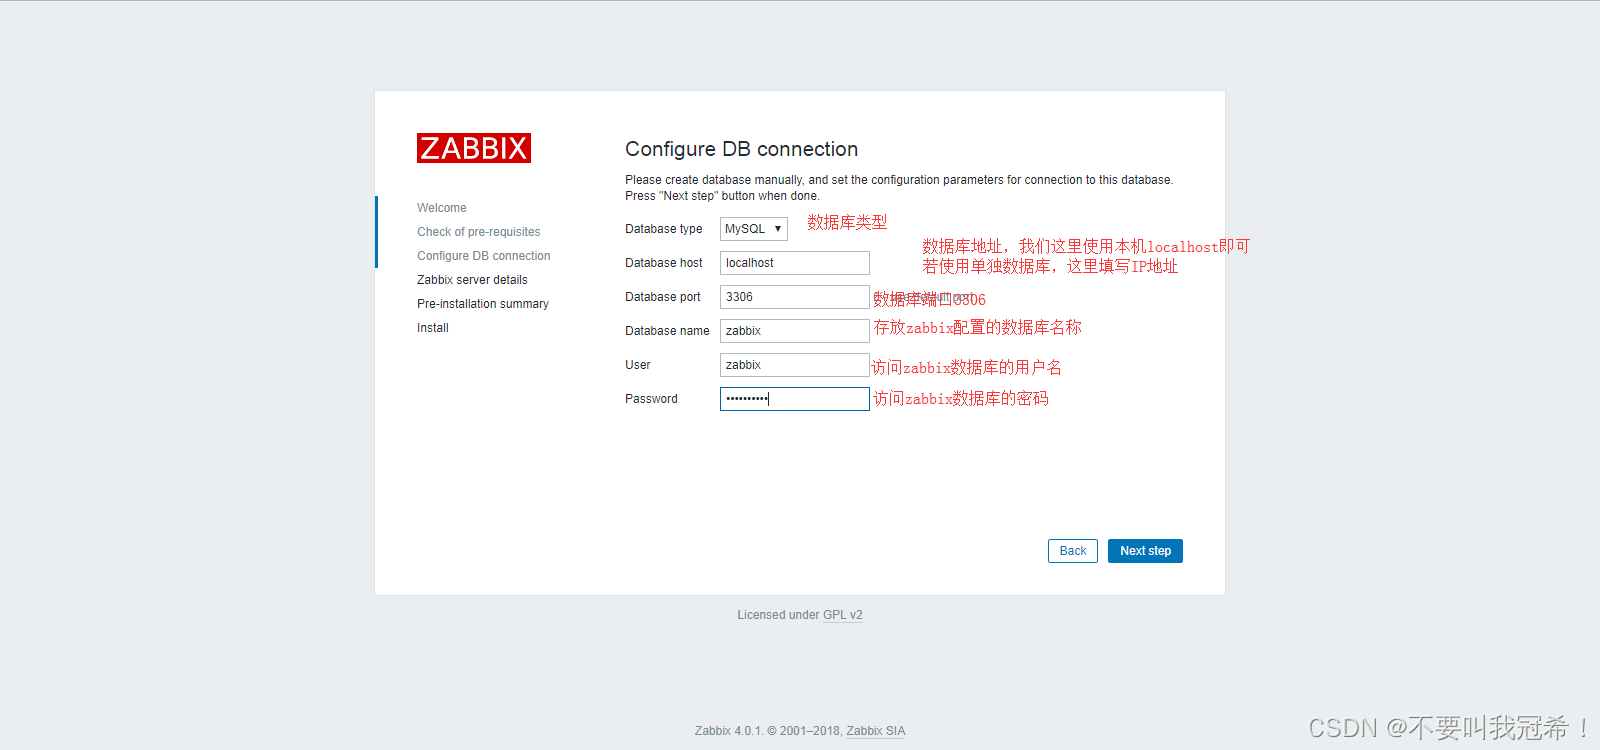Select the Pre-installation summary step

(x=483, y=304)
